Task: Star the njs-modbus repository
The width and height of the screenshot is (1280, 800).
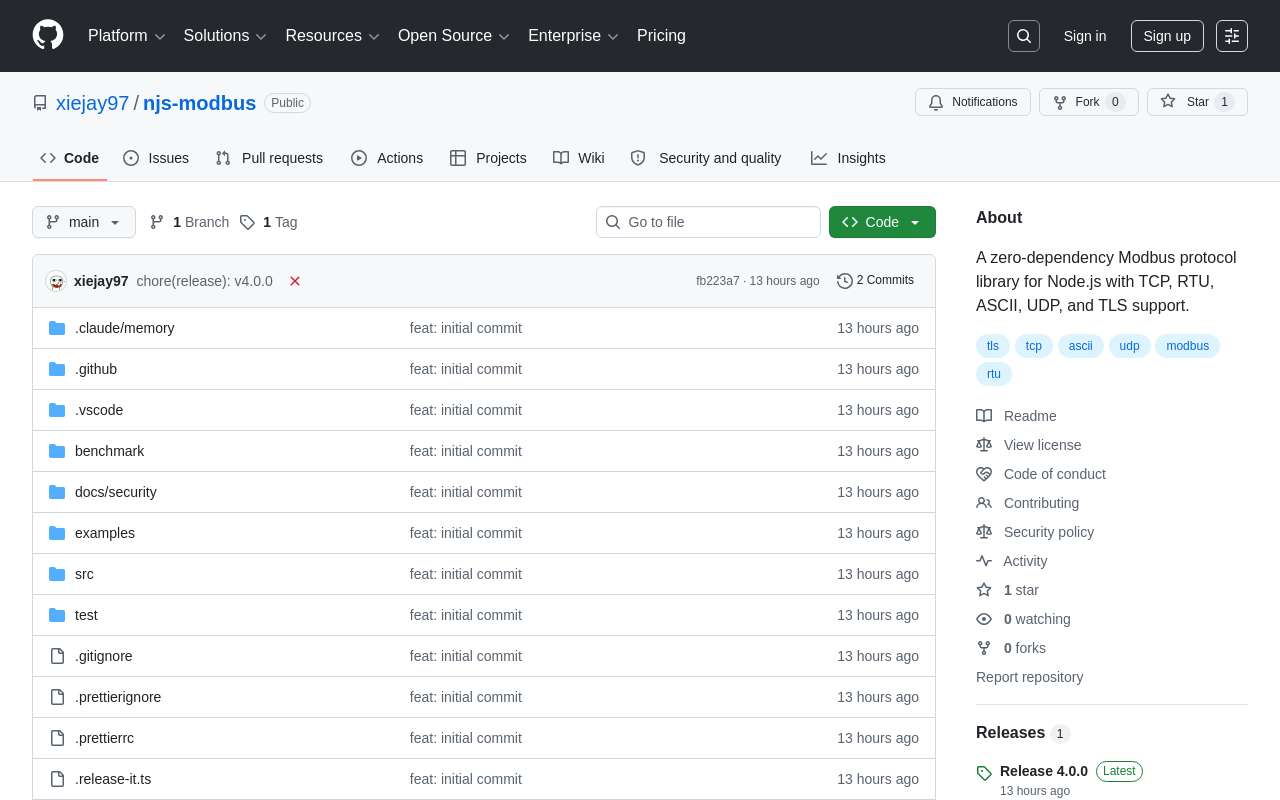Action: click(x=1197, y=102)
